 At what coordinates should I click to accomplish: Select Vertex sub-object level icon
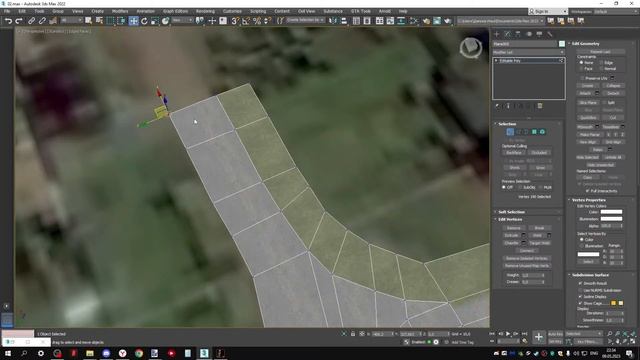(x=510, y=132)
